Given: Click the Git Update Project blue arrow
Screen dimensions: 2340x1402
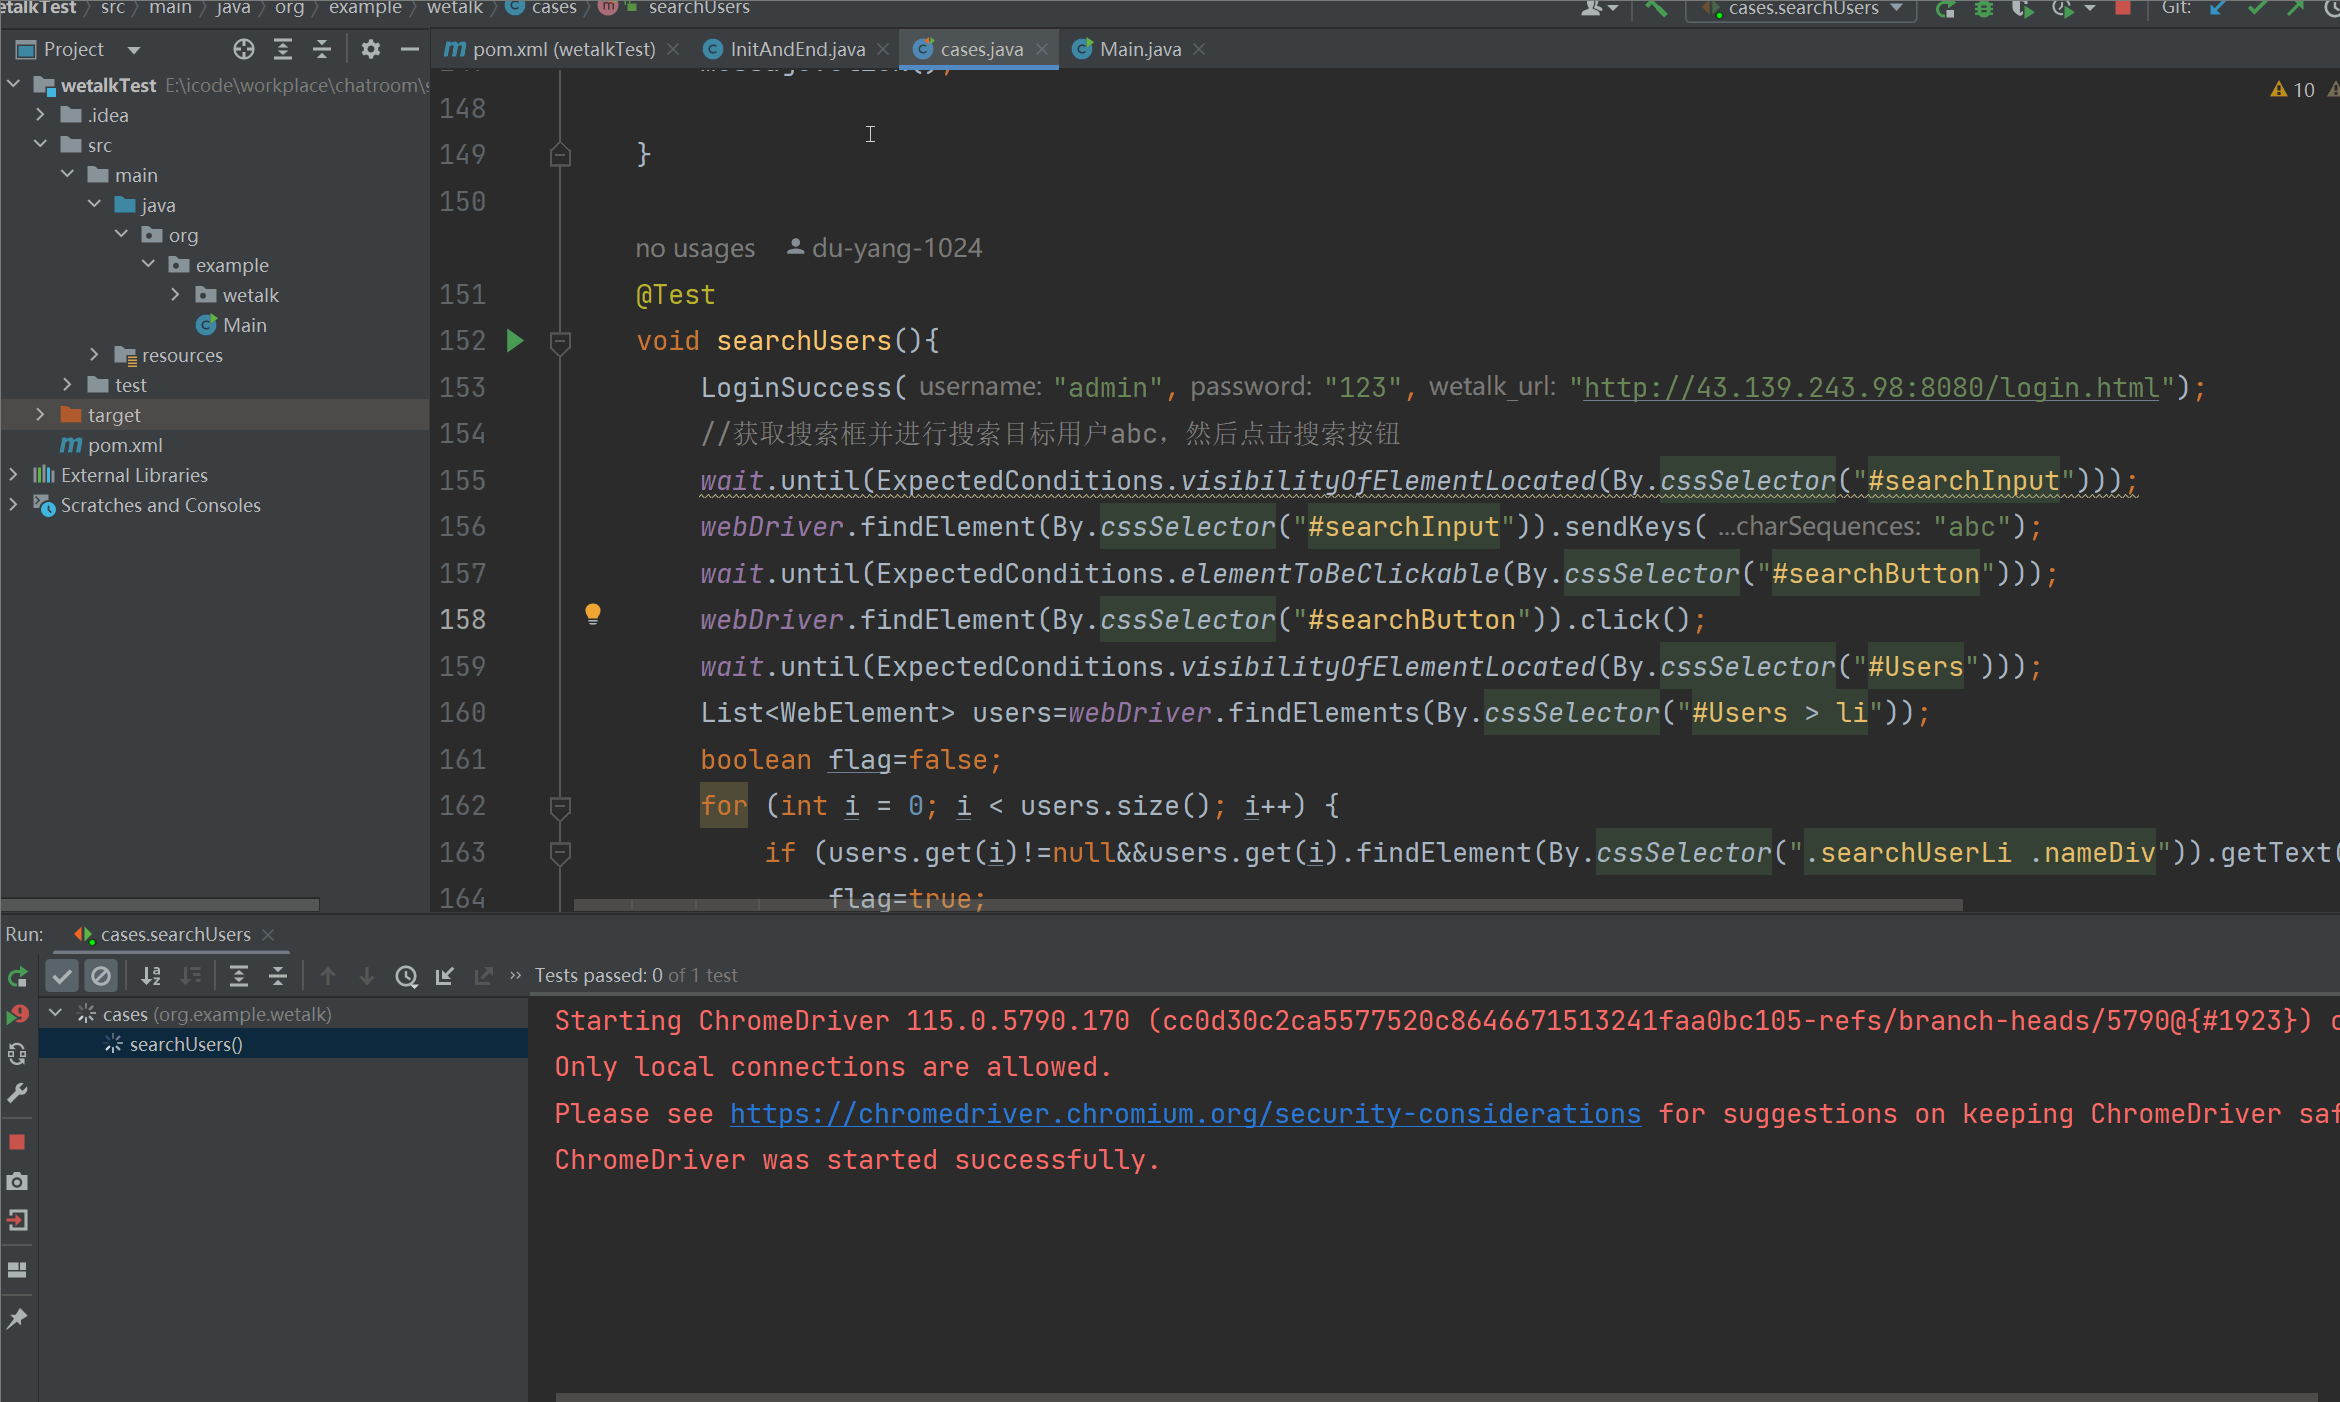Looking at the screenshot, I should coord(2218,9).
